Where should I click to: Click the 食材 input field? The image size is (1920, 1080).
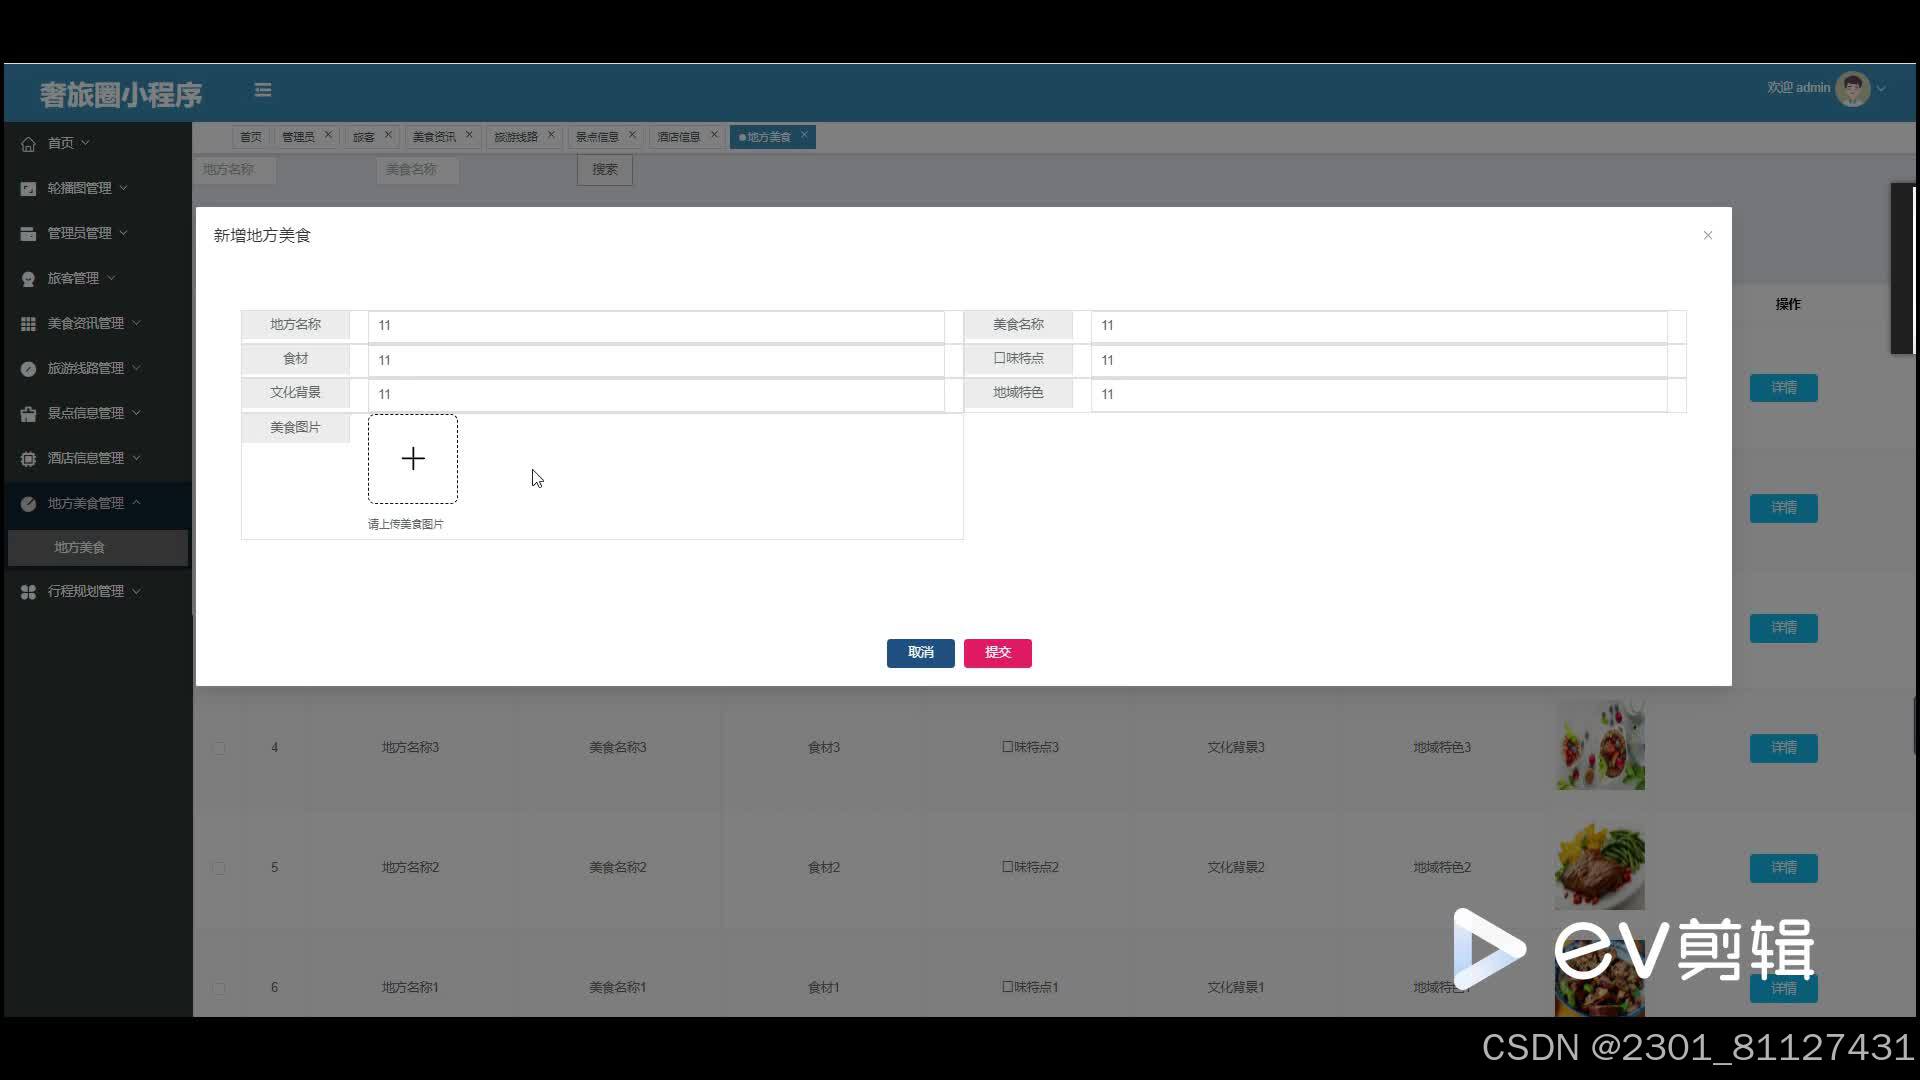click(655, 360)
